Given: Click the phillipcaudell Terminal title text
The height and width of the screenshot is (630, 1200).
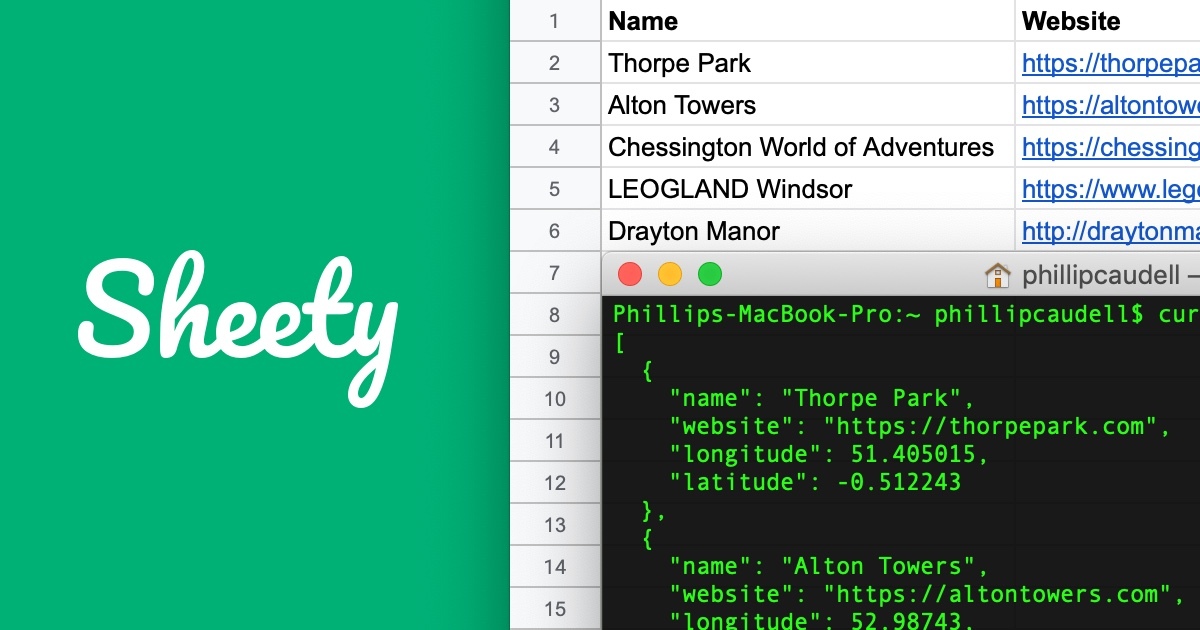Looking at the screenshot, I should 1101,275.
